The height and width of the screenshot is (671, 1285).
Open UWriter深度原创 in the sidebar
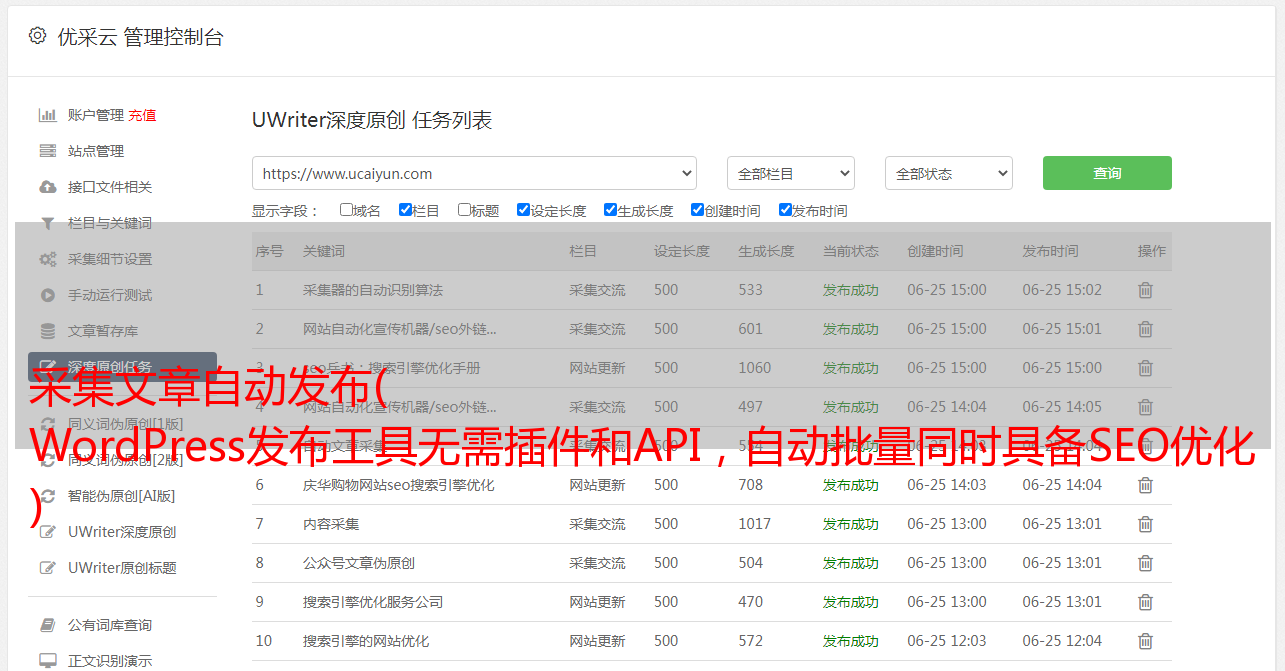click(121, 532)
